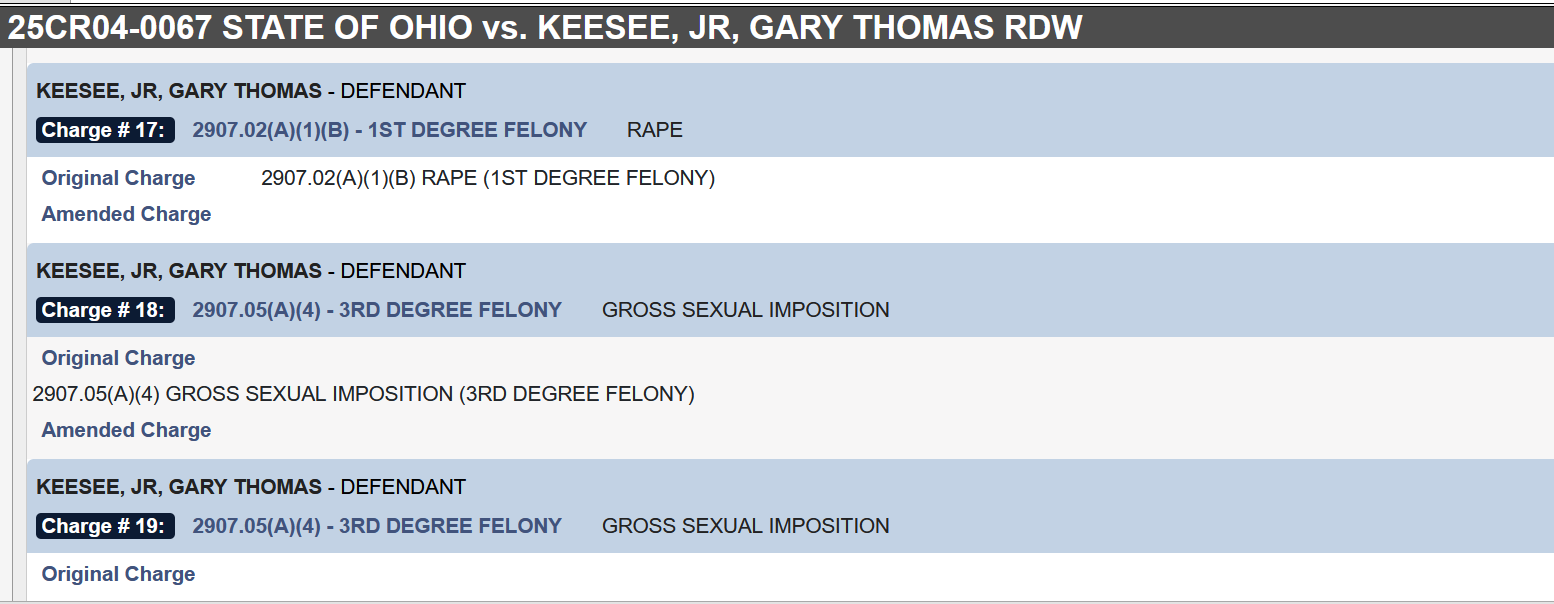Select Charge # 19 badge

[106, 526]
